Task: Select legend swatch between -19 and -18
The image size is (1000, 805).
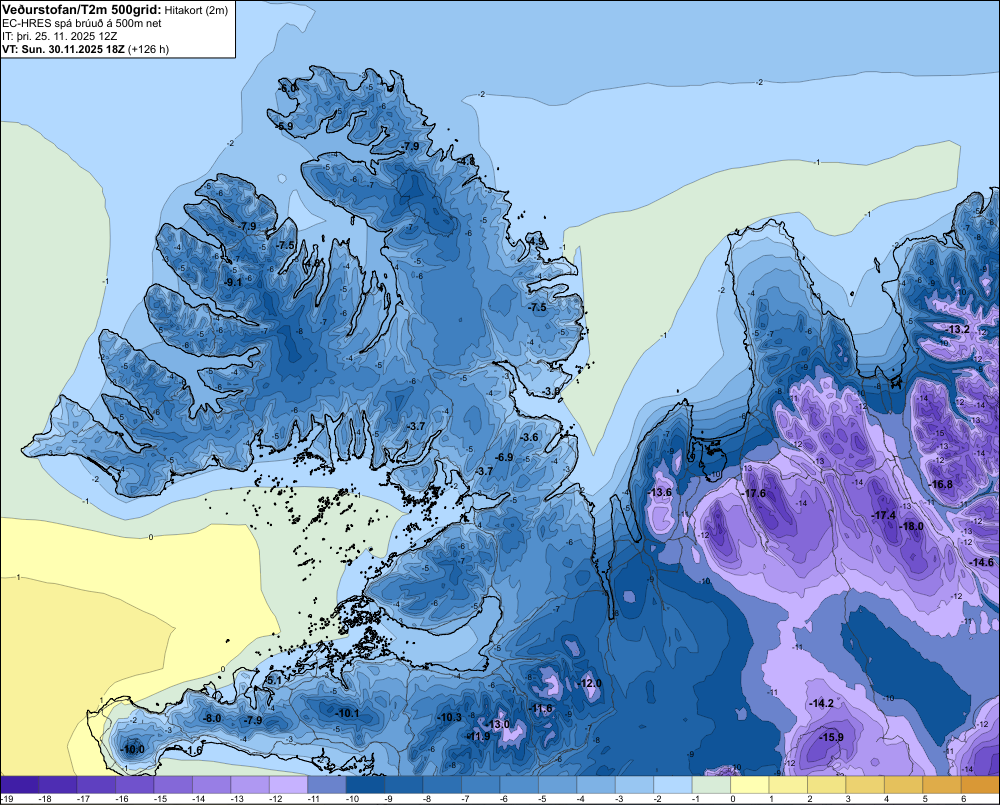Action: coord(19,785)
